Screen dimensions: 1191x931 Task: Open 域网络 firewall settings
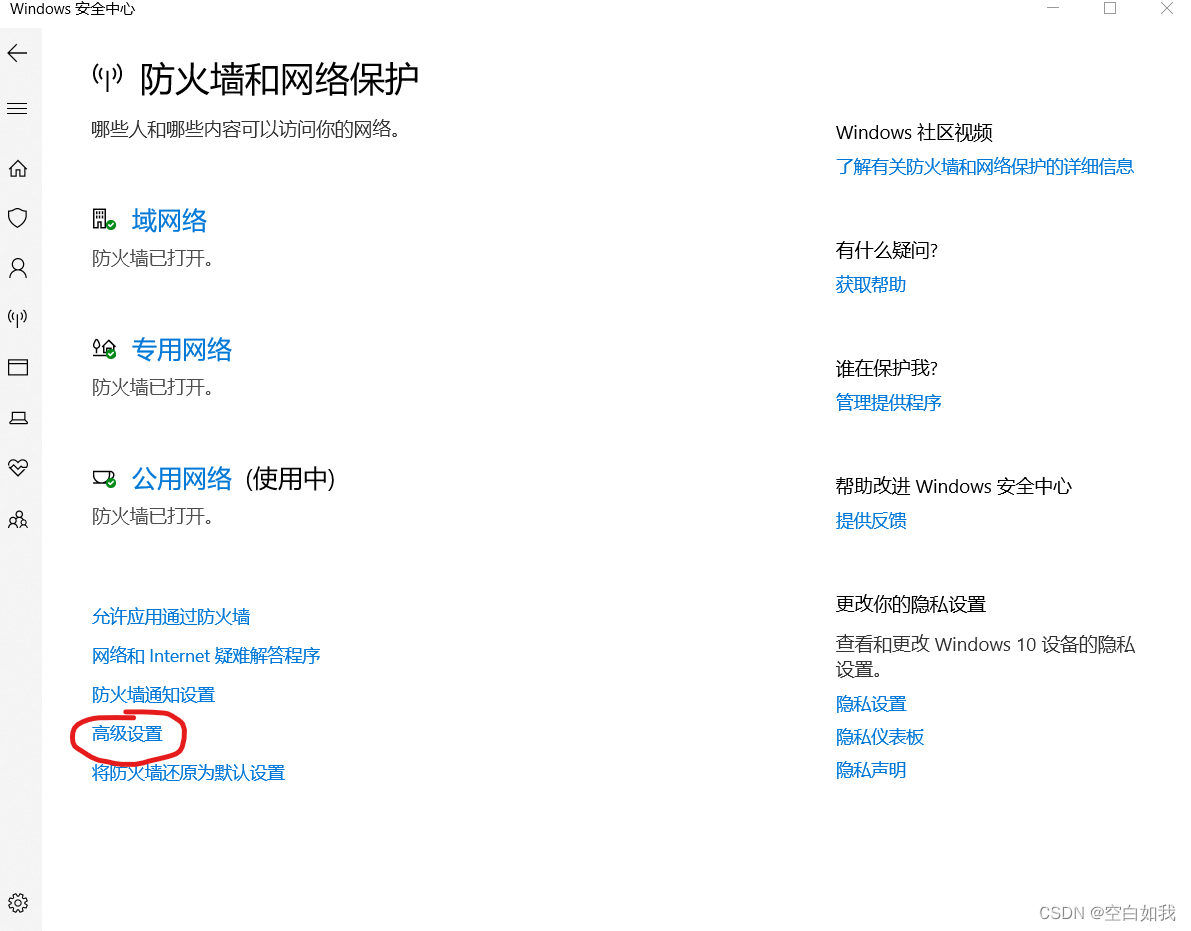(x=169, y=220)
